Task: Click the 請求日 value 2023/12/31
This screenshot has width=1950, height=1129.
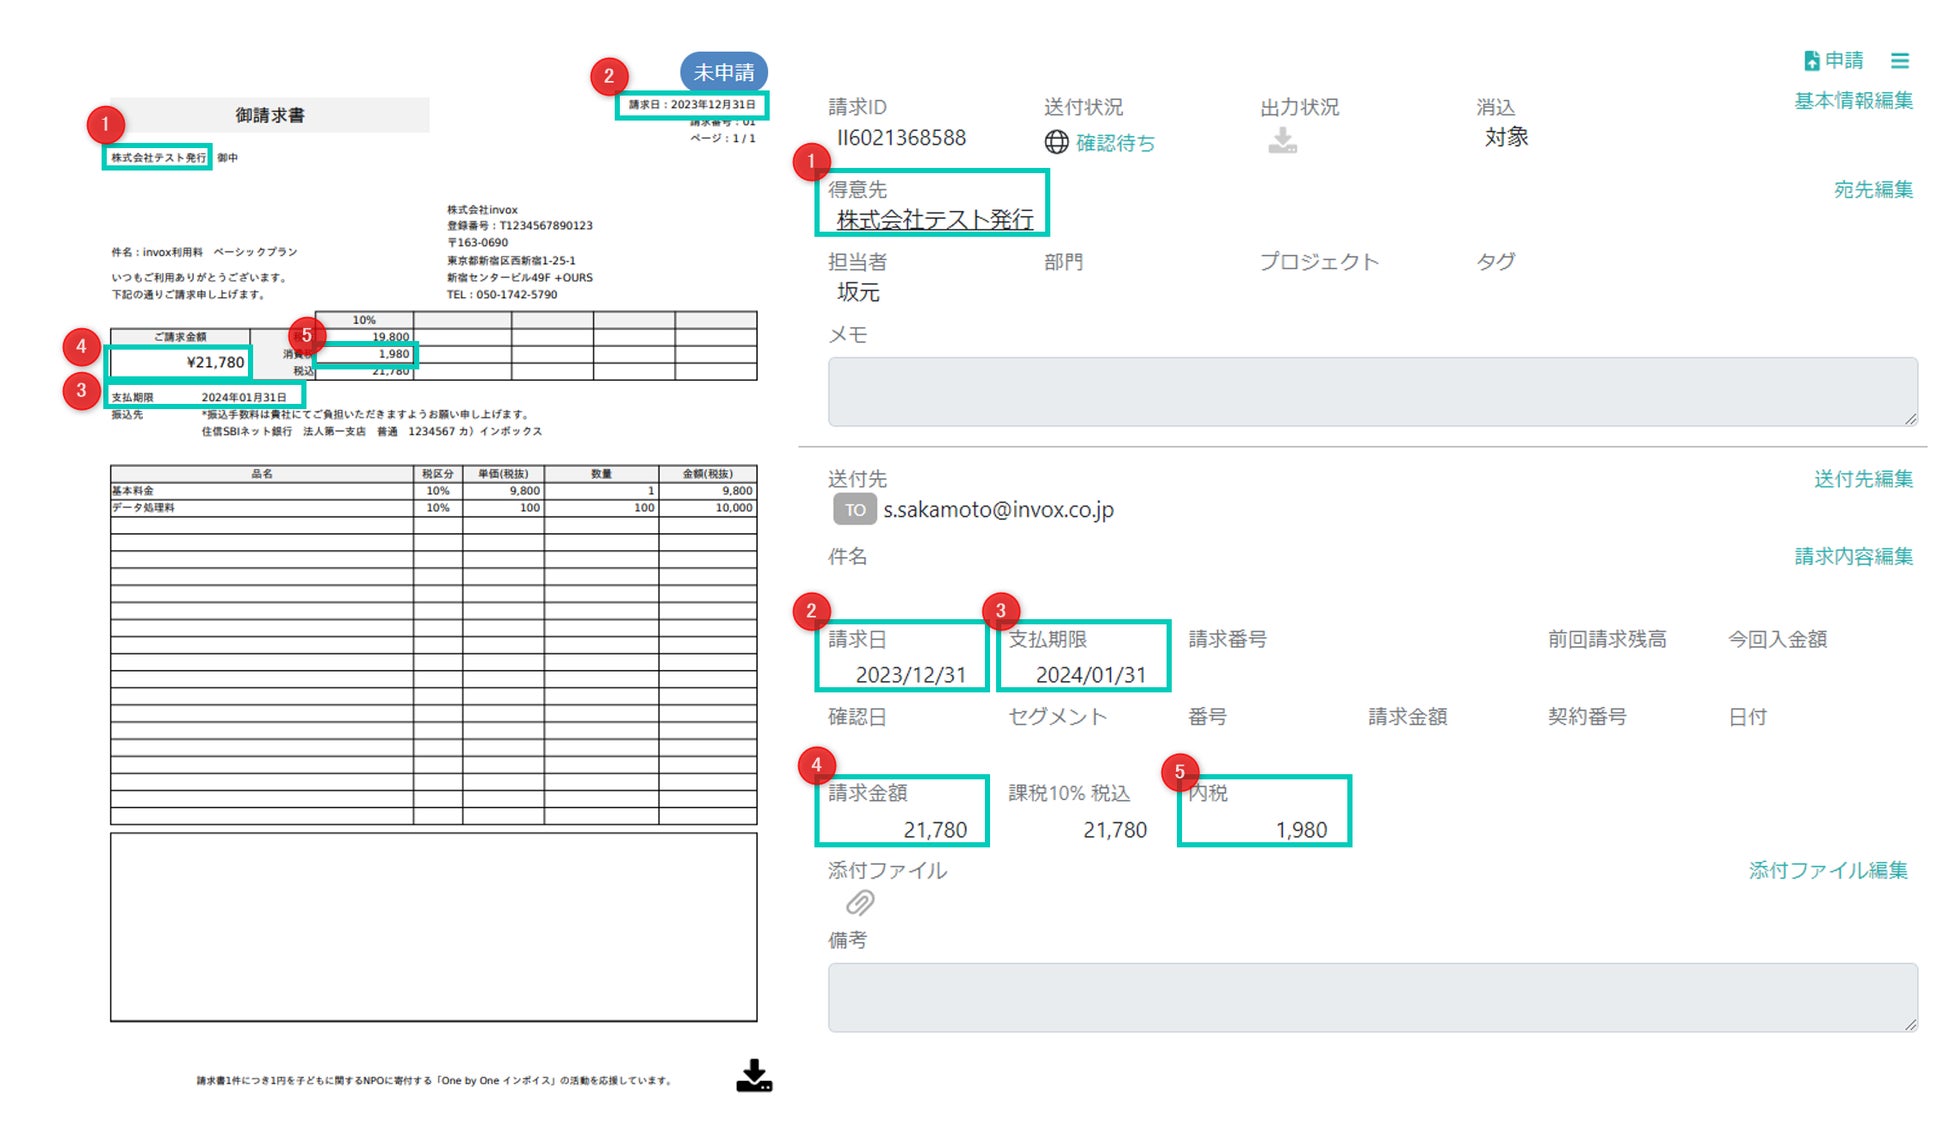Action: click(x=910, y=675)
